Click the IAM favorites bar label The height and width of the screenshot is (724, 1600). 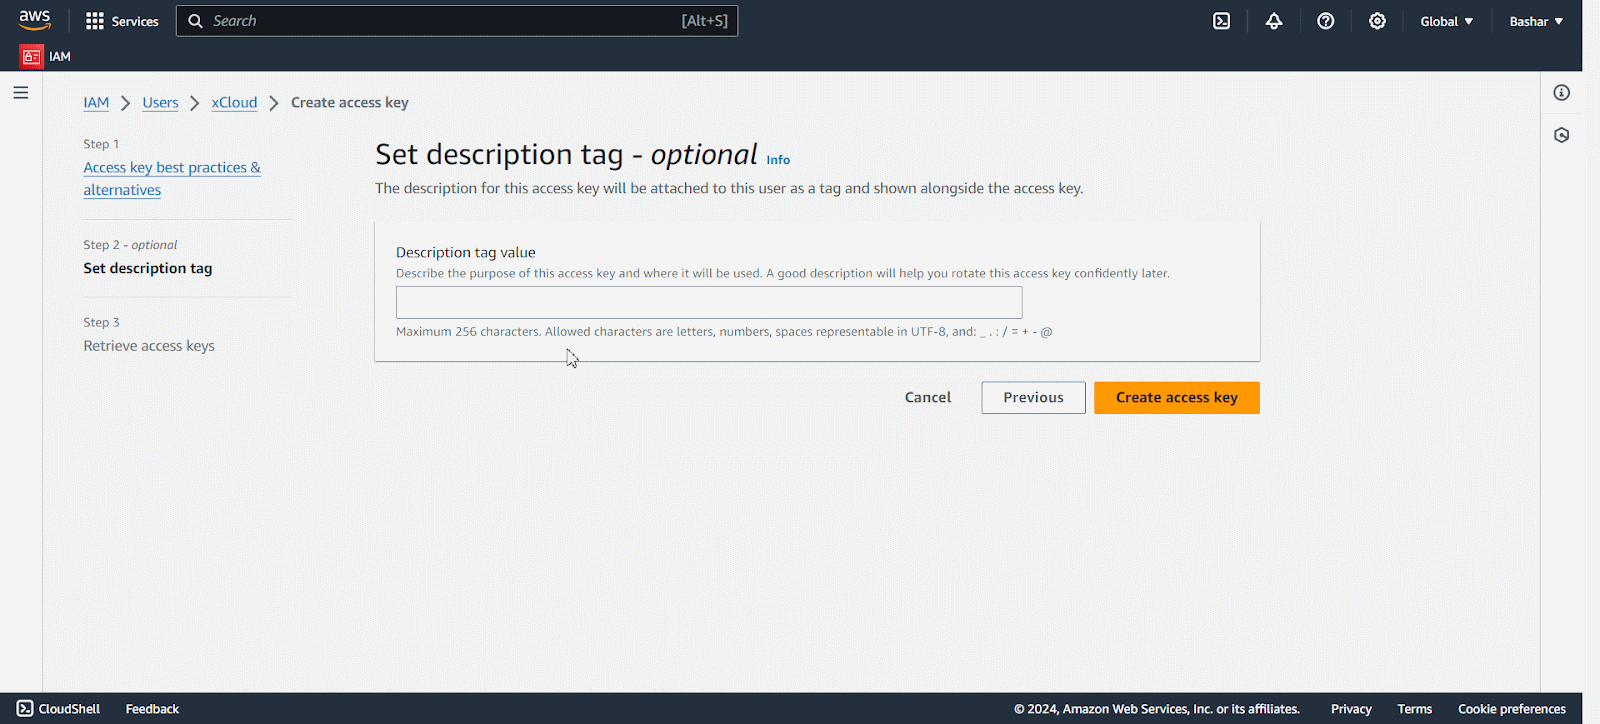[60, 57]
